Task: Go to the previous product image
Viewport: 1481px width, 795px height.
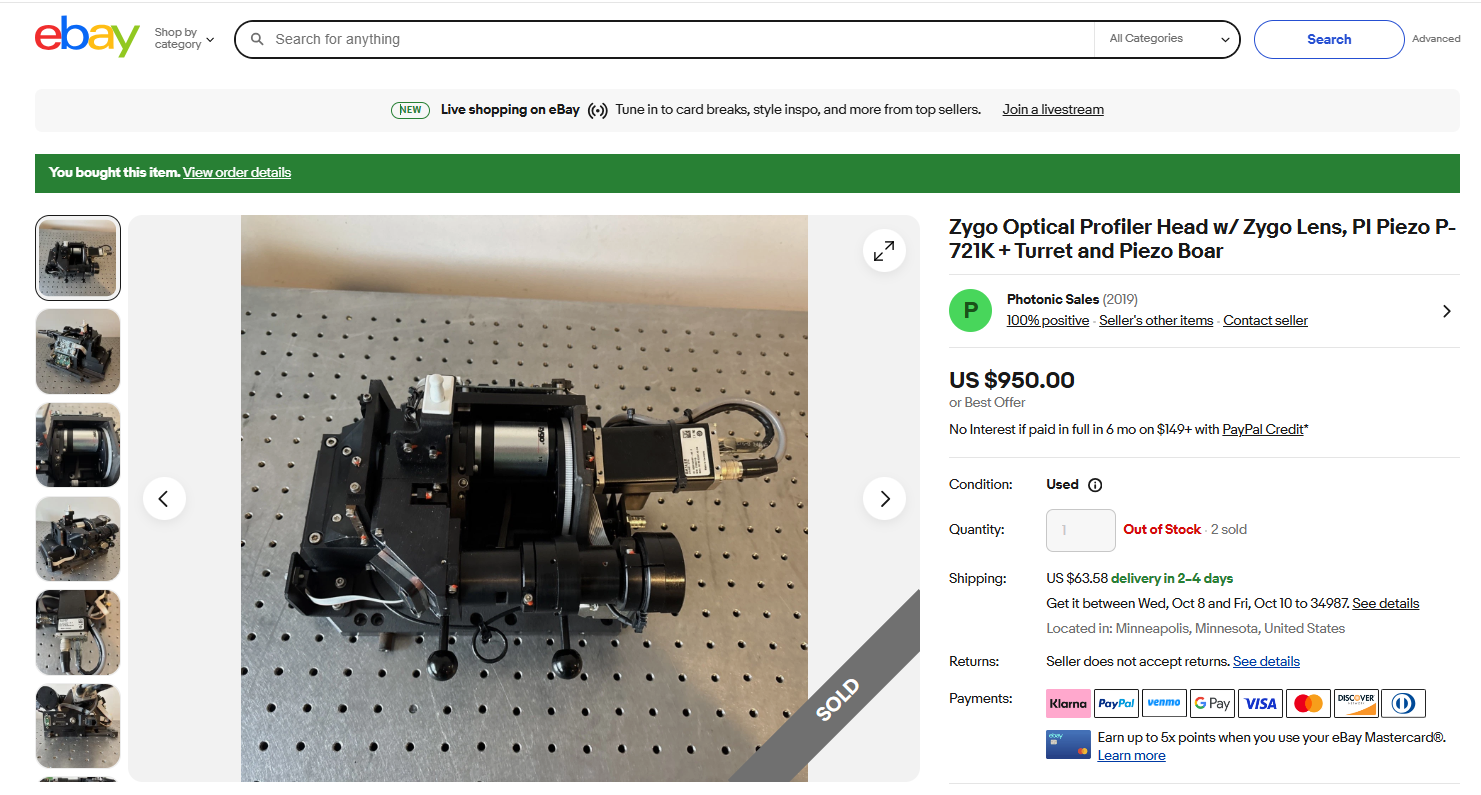Action: (x=164, y=498)
